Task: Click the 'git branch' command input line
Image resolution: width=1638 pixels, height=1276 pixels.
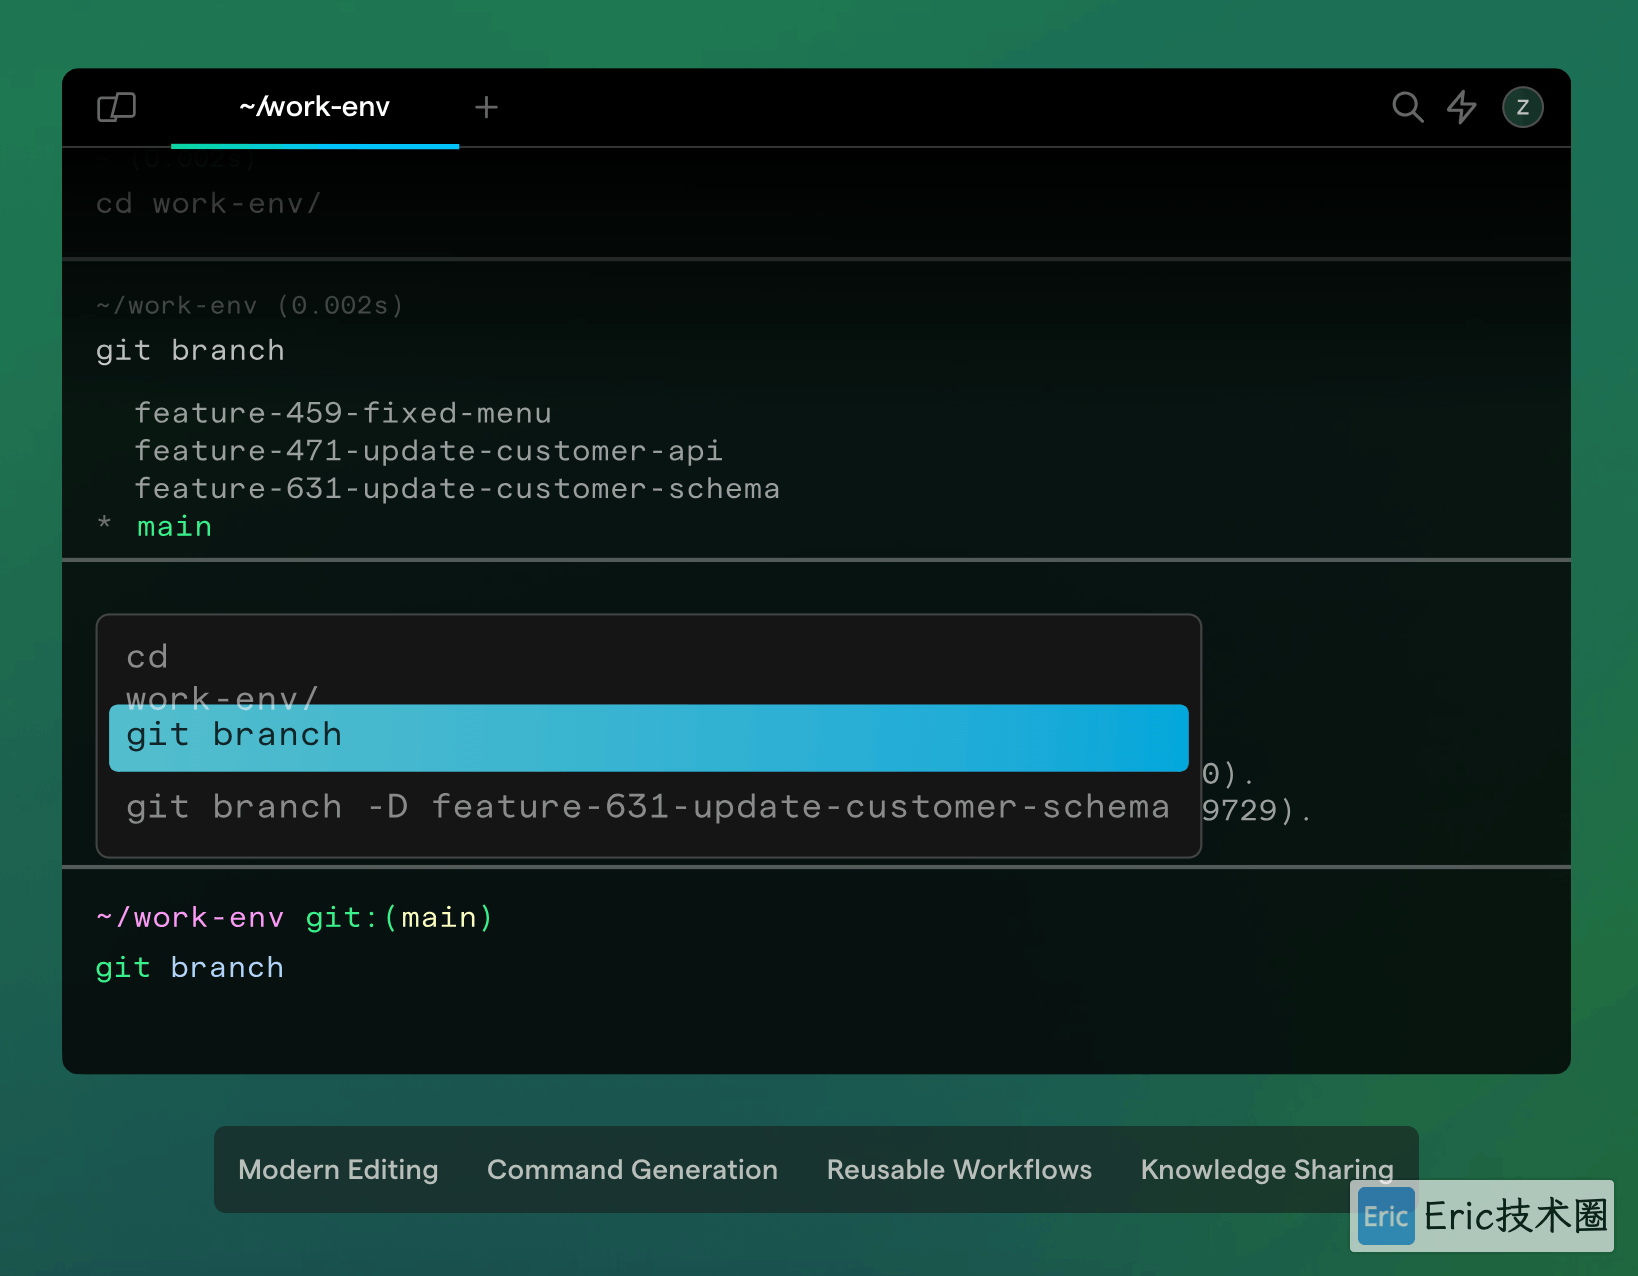Action: pyautogui.click(x=190, y=967)
